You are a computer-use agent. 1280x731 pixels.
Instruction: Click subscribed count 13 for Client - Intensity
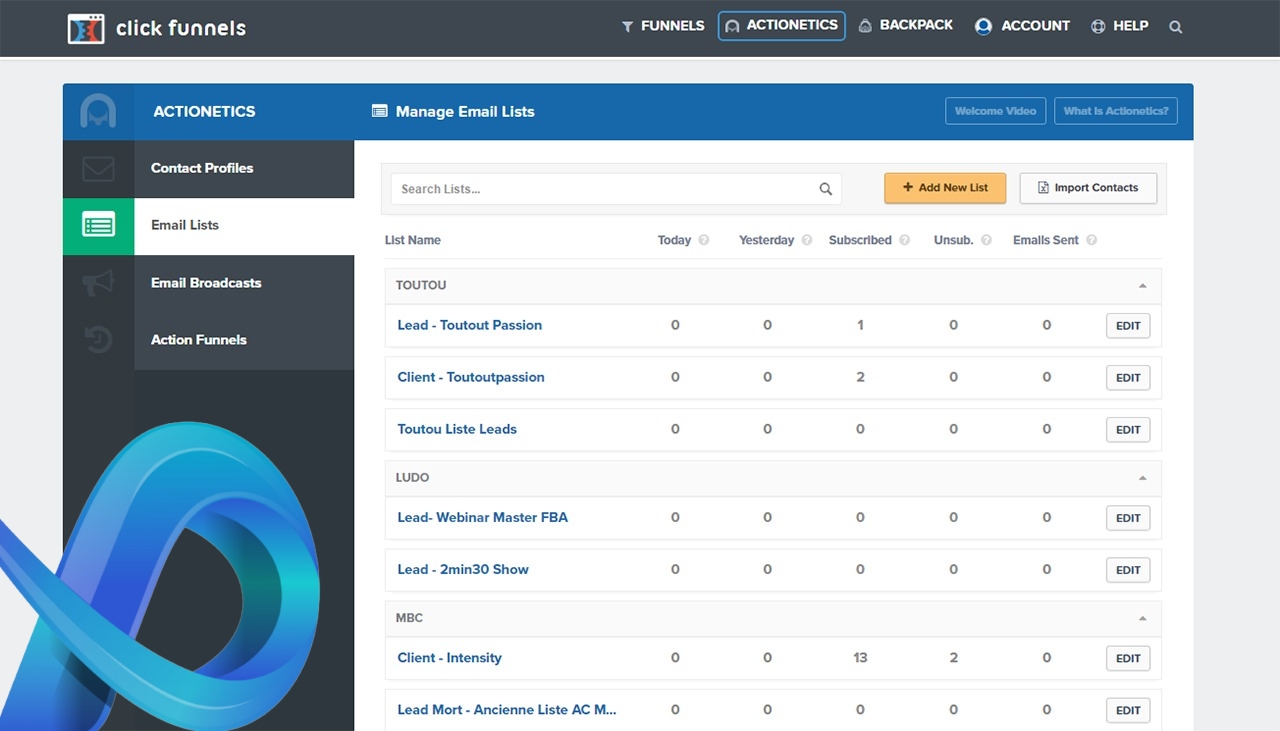pos(860,658)
